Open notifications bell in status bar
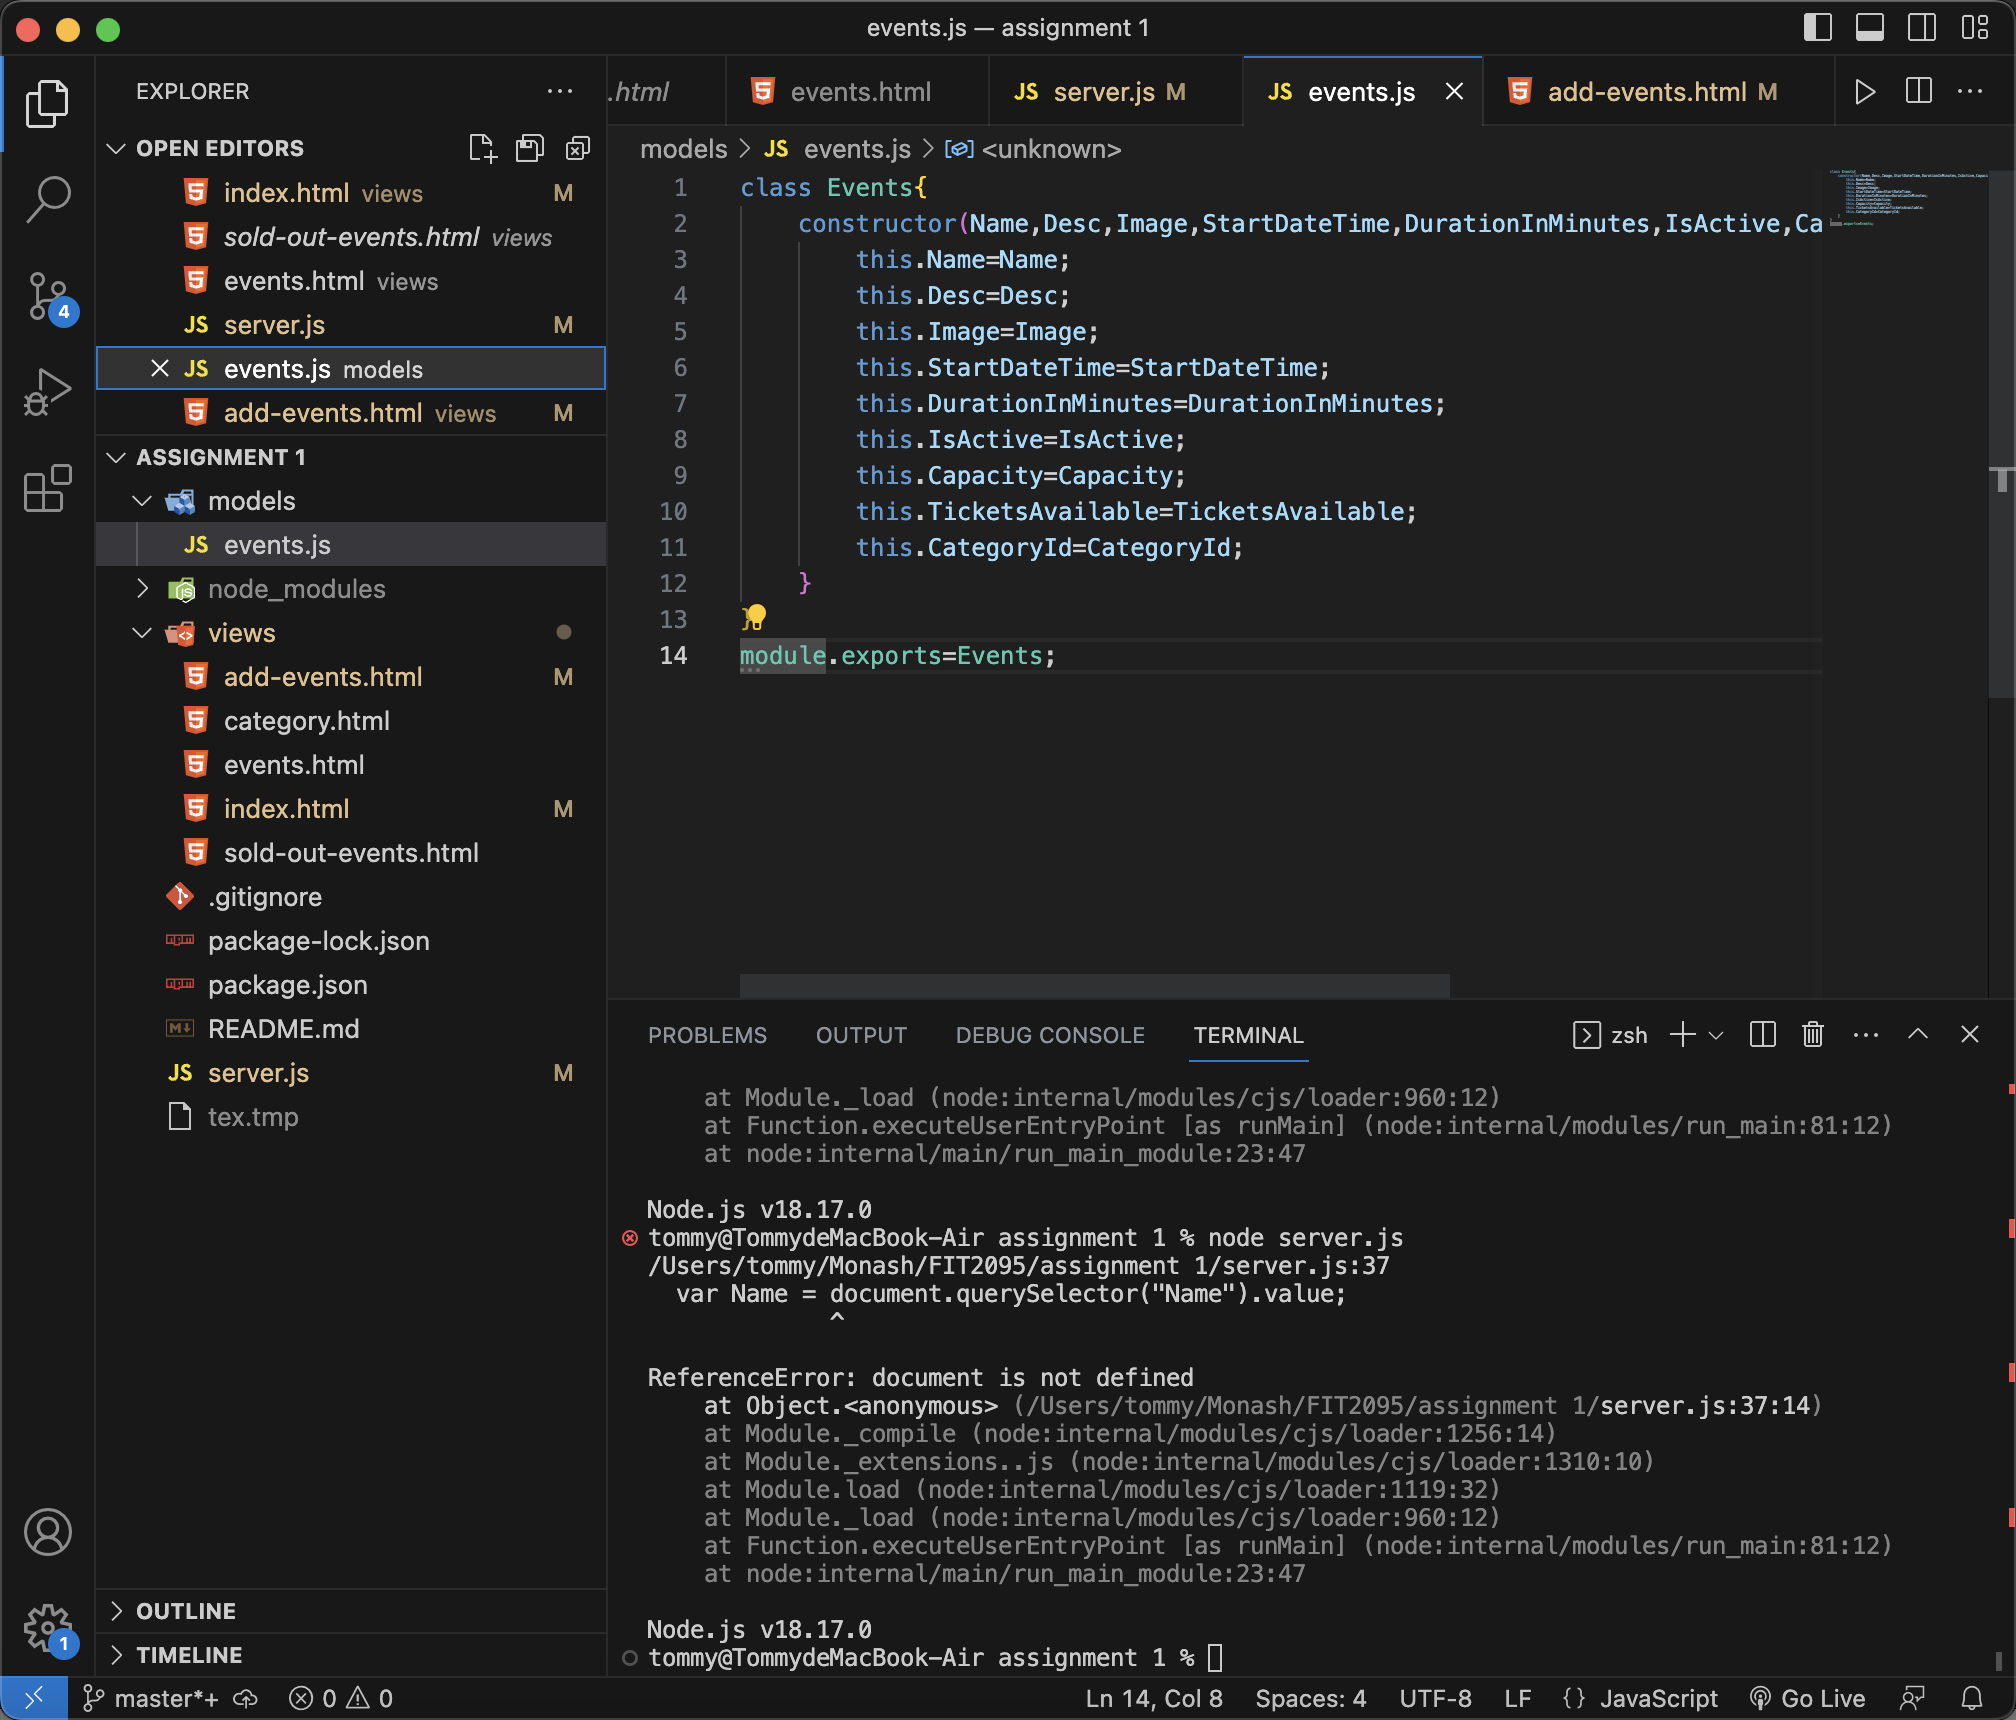 (x=1972, y=1698)
